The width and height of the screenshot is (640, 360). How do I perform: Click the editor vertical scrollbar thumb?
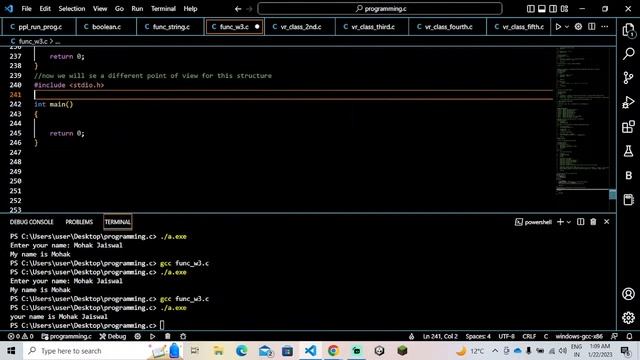coord(613,194)
